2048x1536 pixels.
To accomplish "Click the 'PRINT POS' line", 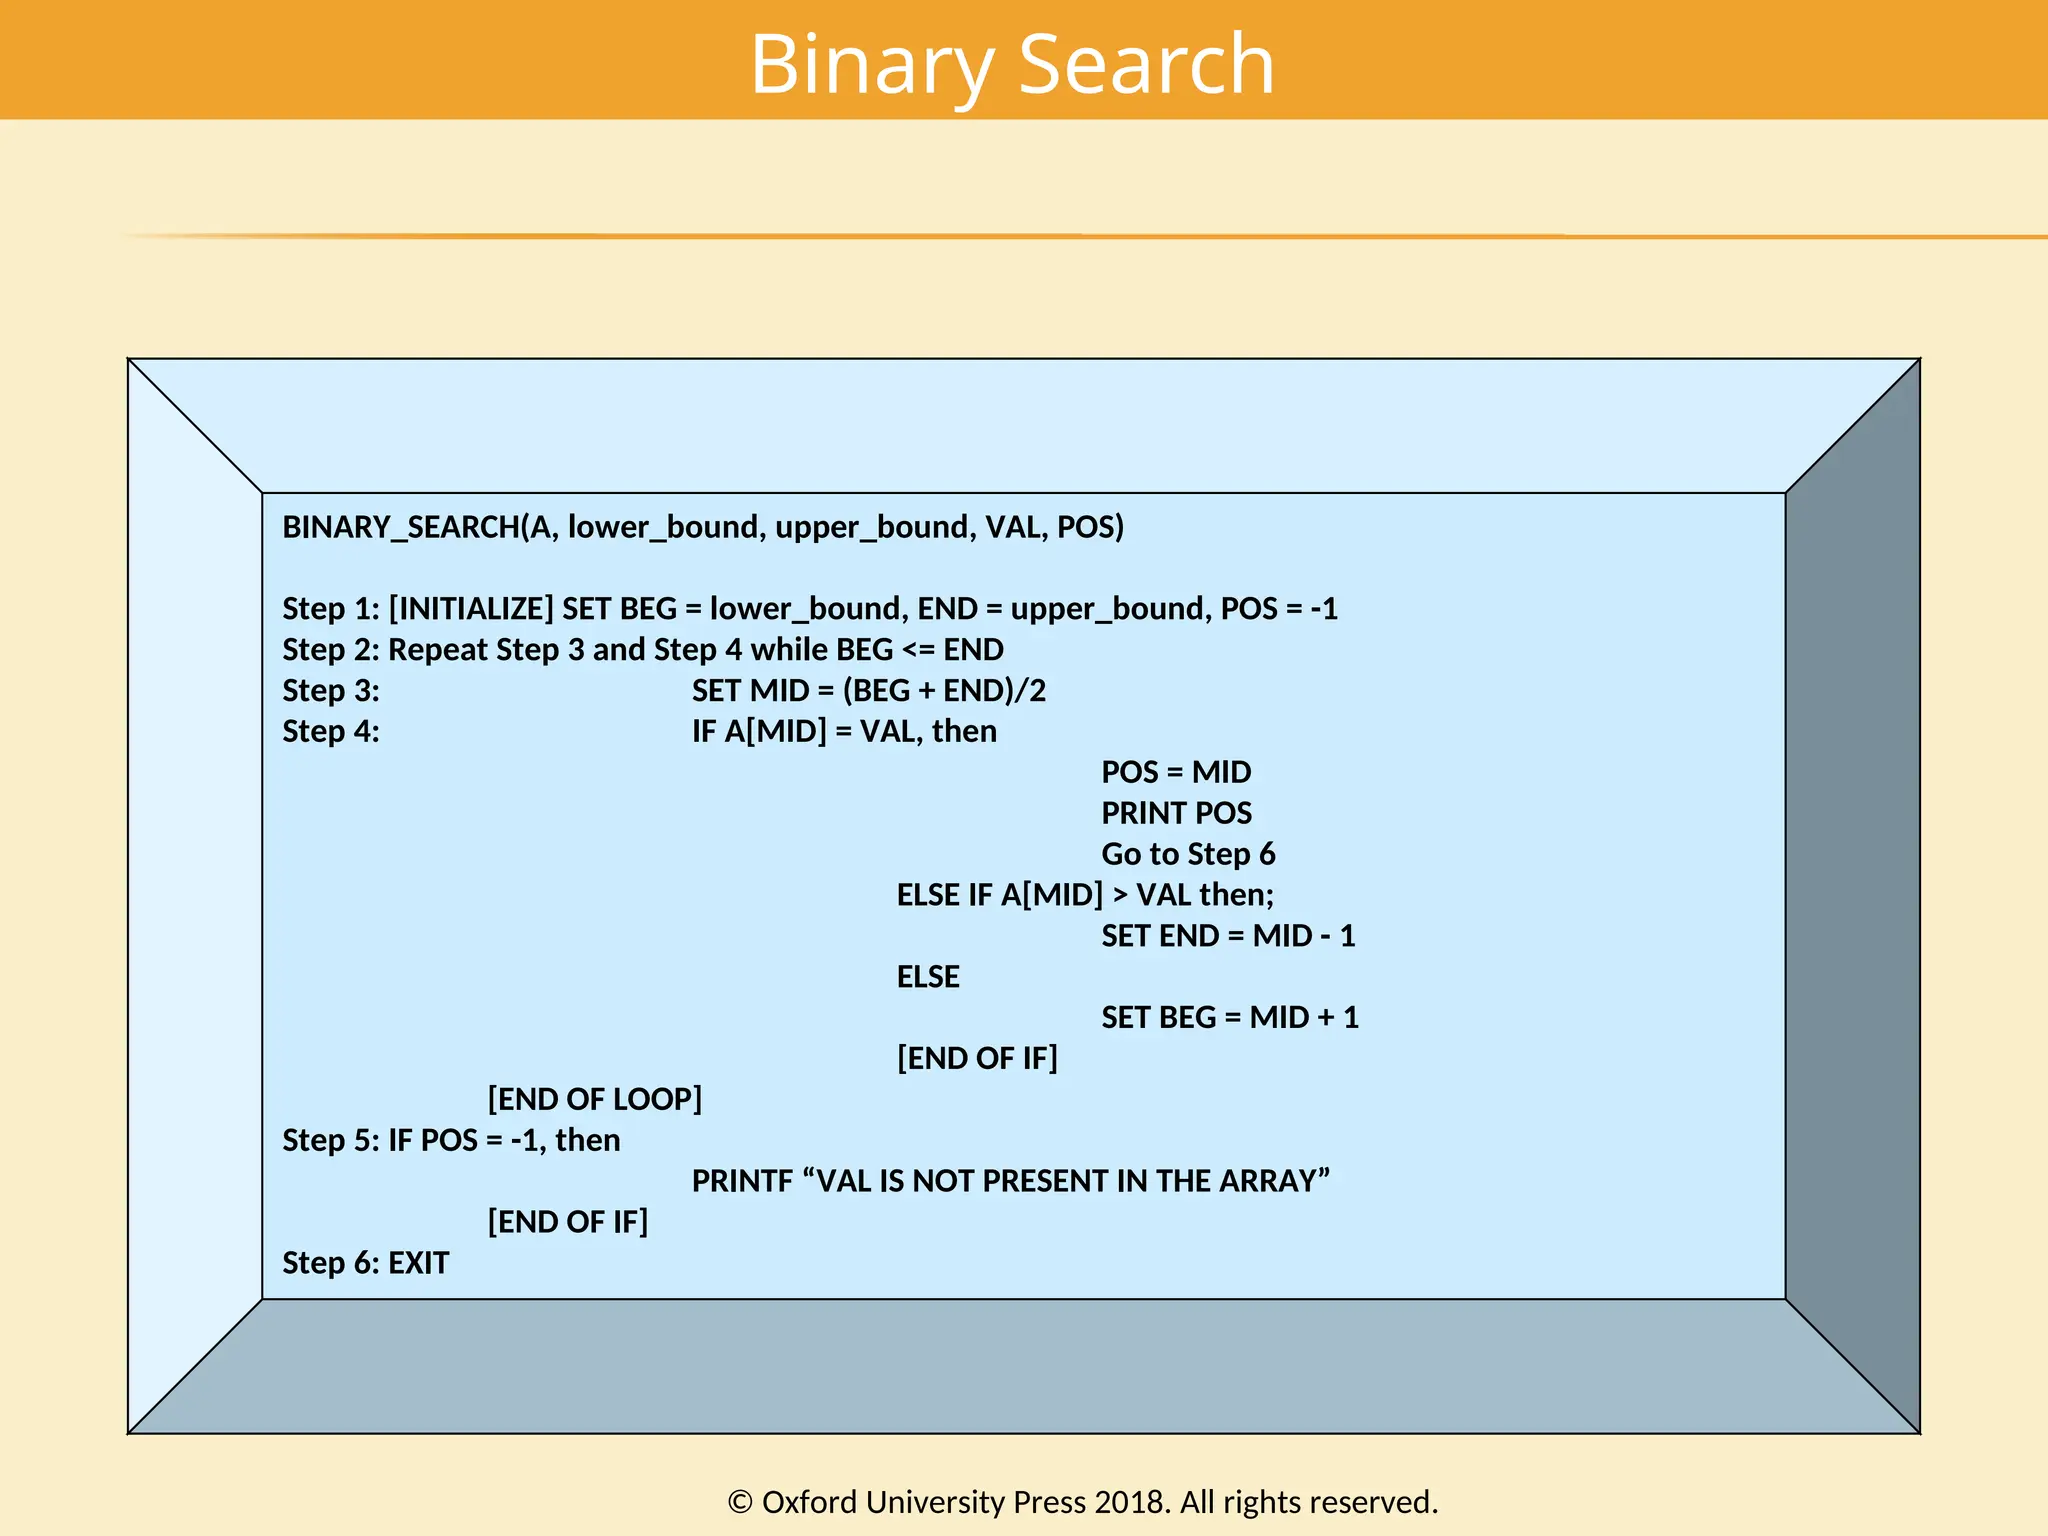I will click(1177, 813).
